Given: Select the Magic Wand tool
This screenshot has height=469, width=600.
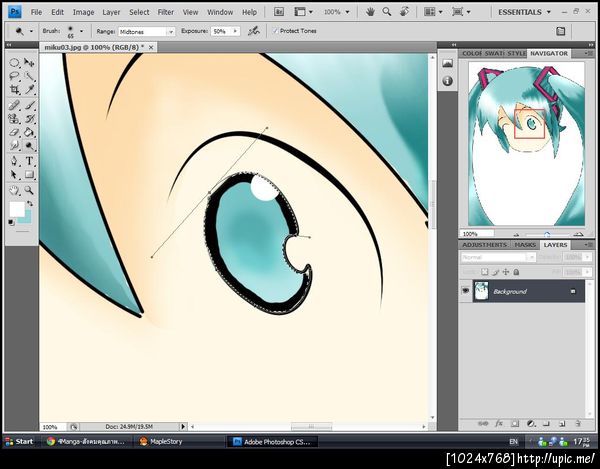Looking at the screenshot, I should pos(29,76).
